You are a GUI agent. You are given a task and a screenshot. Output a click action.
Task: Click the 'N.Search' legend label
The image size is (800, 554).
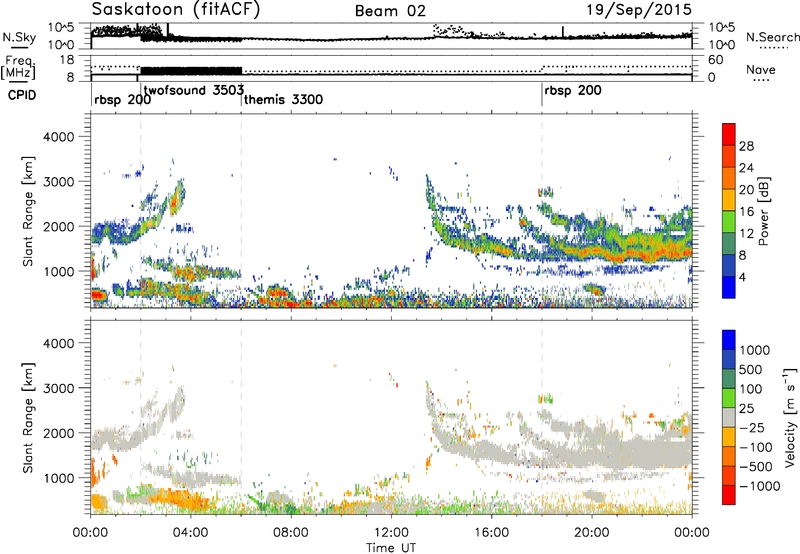click(772, 37)
